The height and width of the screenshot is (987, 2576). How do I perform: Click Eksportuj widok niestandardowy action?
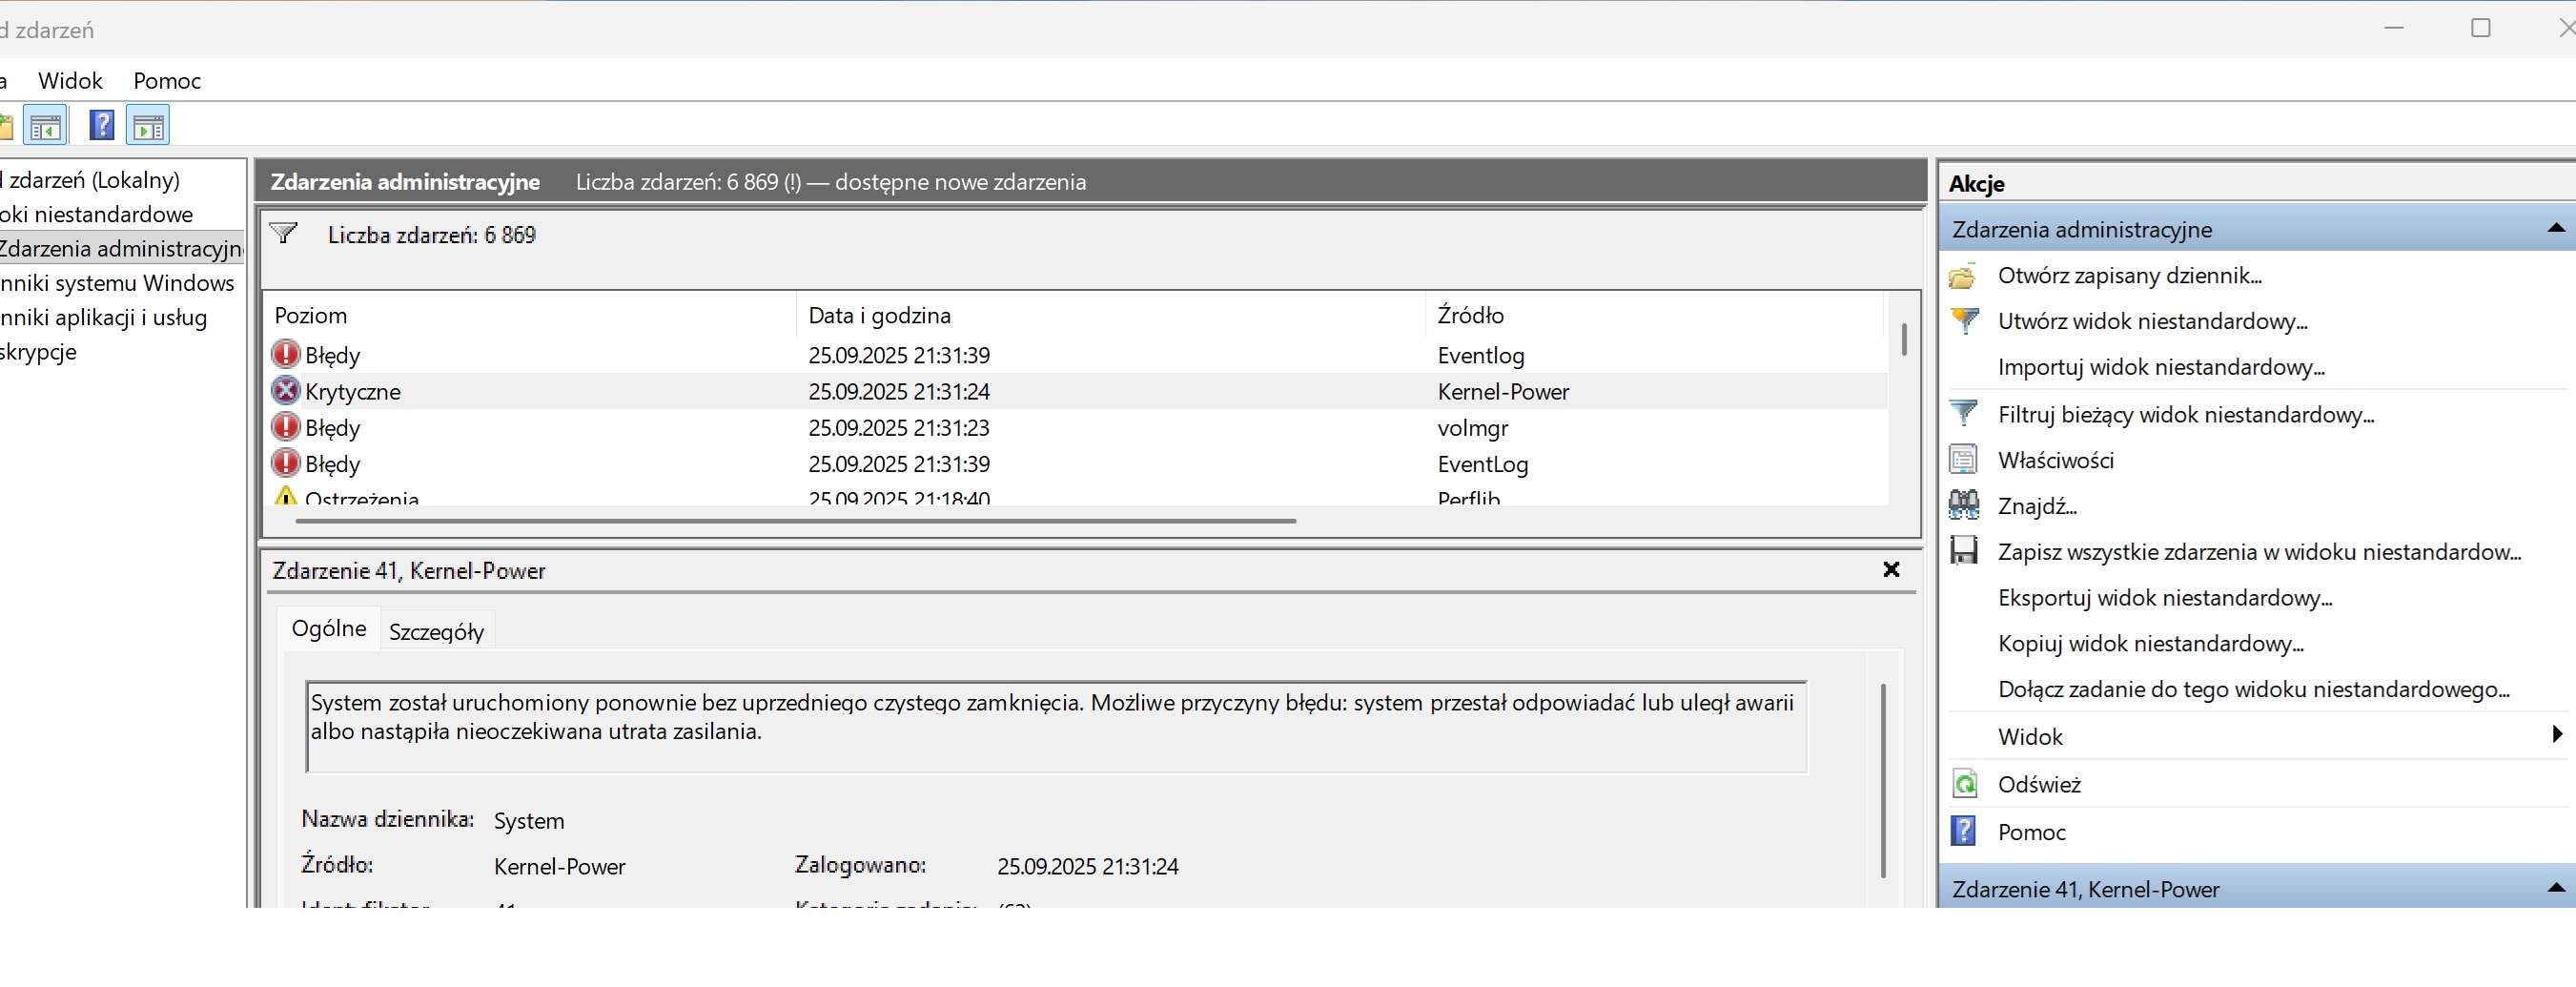(x=2164, y=598)
